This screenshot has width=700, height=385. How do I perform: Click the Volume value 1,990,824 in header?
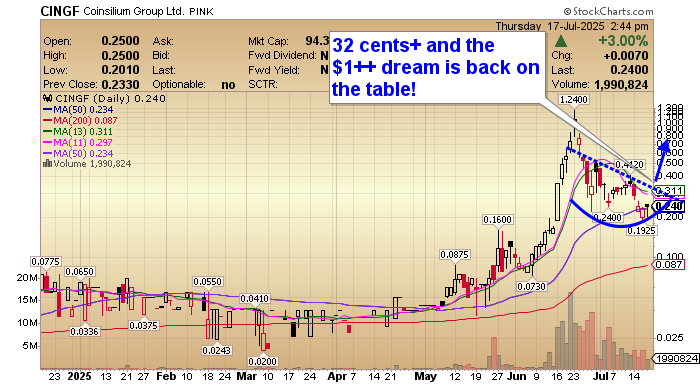[621, 84]
